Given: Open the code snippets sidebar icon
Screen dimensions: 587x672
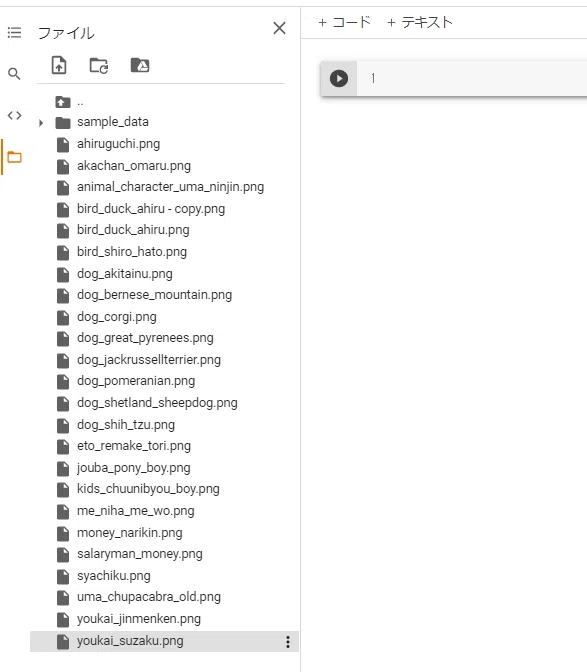Looking at the screenshot, I should (14, 115).
